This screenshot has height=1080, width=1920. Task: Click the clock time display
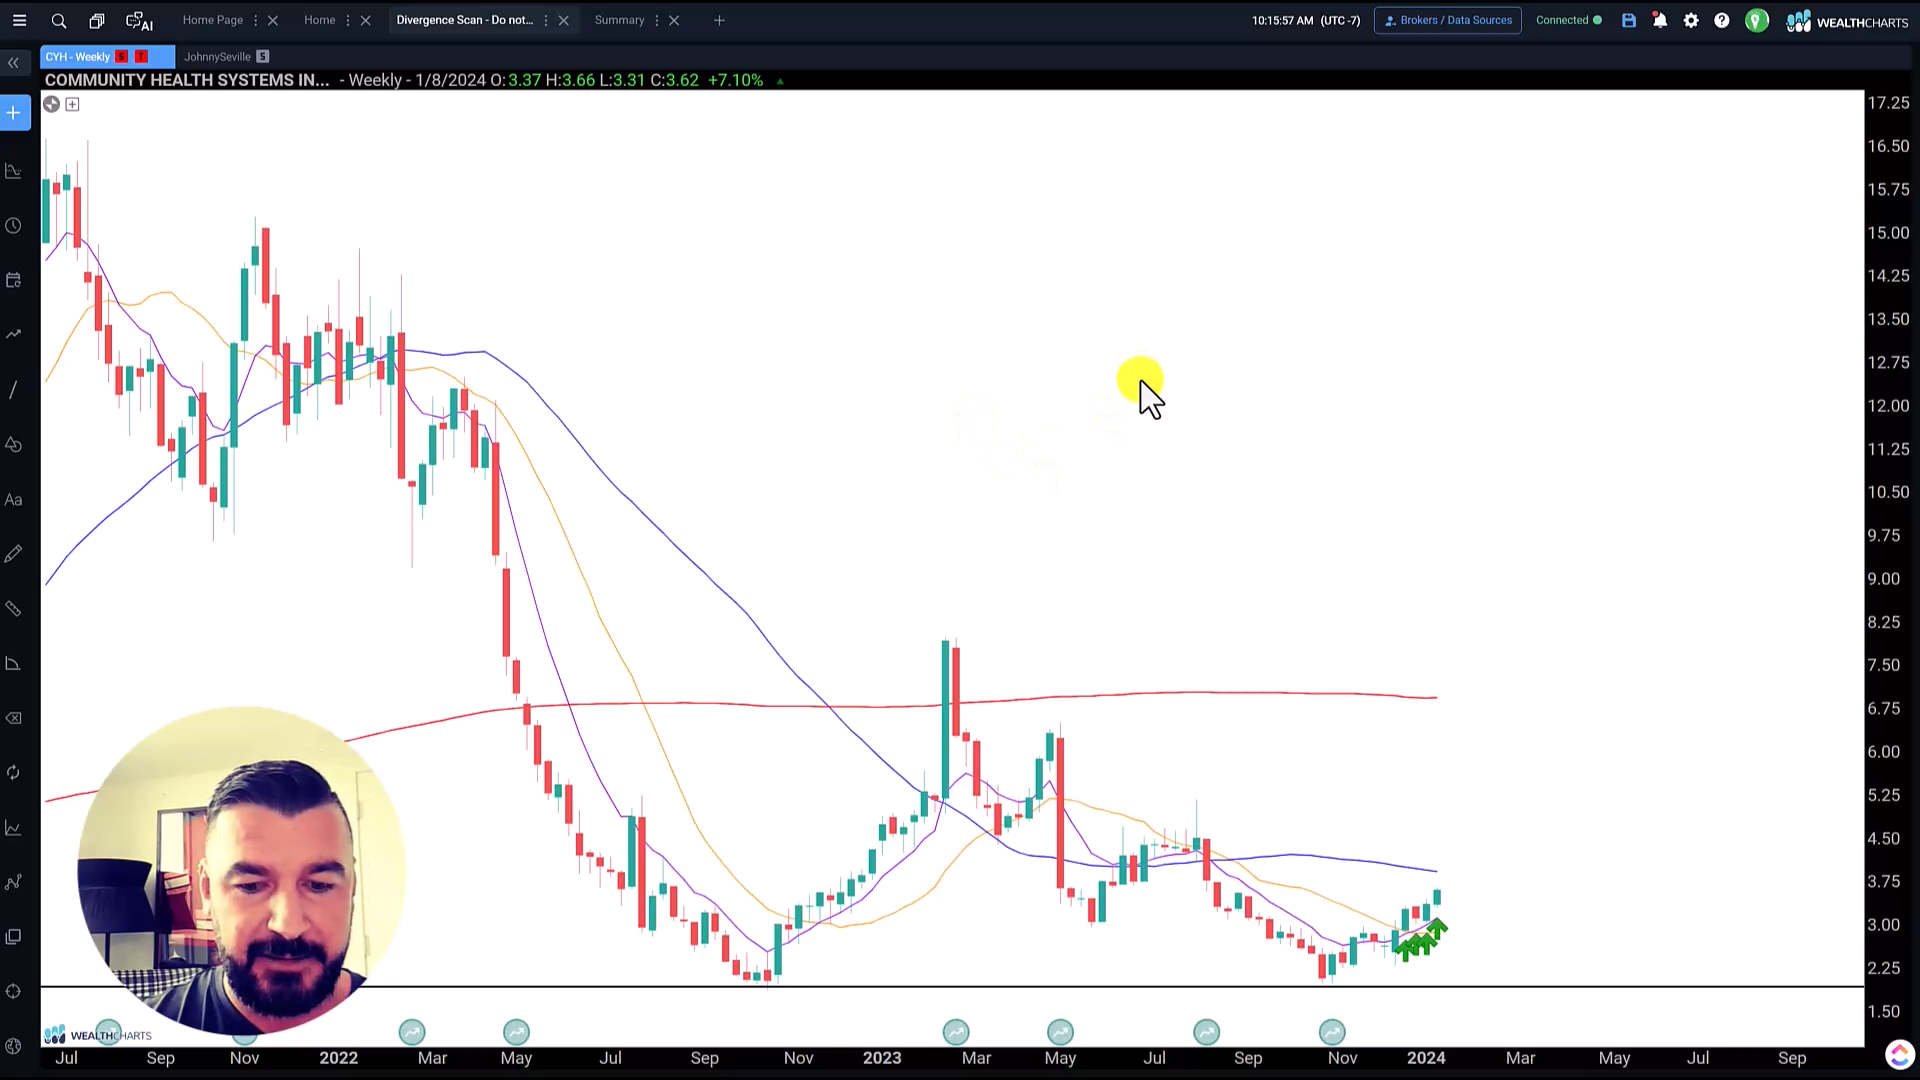(x=1306, y=20)
